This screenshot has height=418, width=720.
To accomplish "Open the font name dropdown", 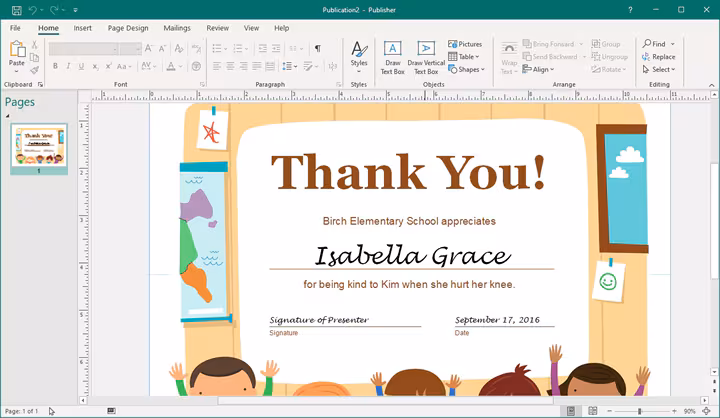I will [115, 49].
